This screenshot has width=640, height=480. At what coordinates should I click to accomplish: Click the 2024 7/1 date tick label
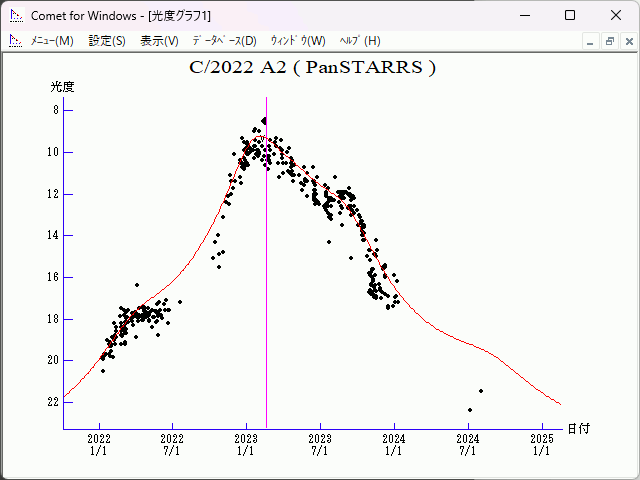pos(468,445)
